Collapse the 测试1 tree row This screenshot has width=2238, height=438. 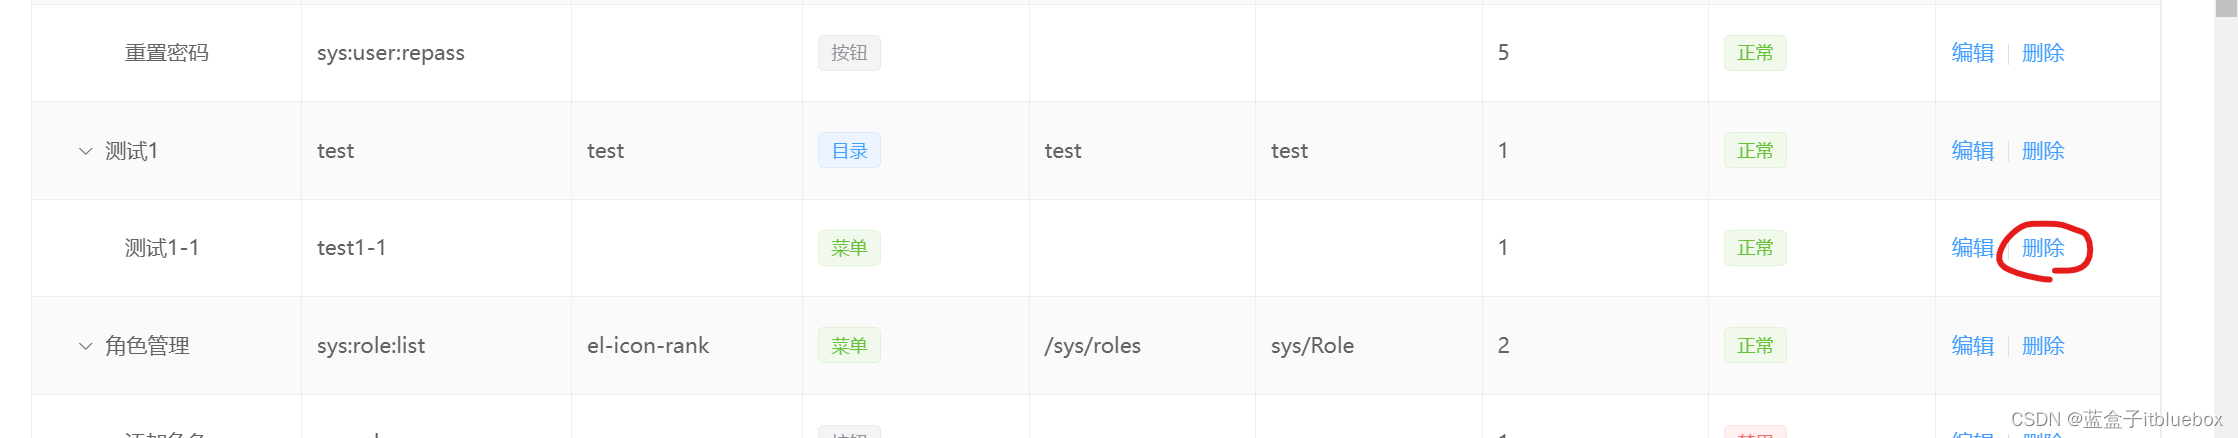coord(85,151)
